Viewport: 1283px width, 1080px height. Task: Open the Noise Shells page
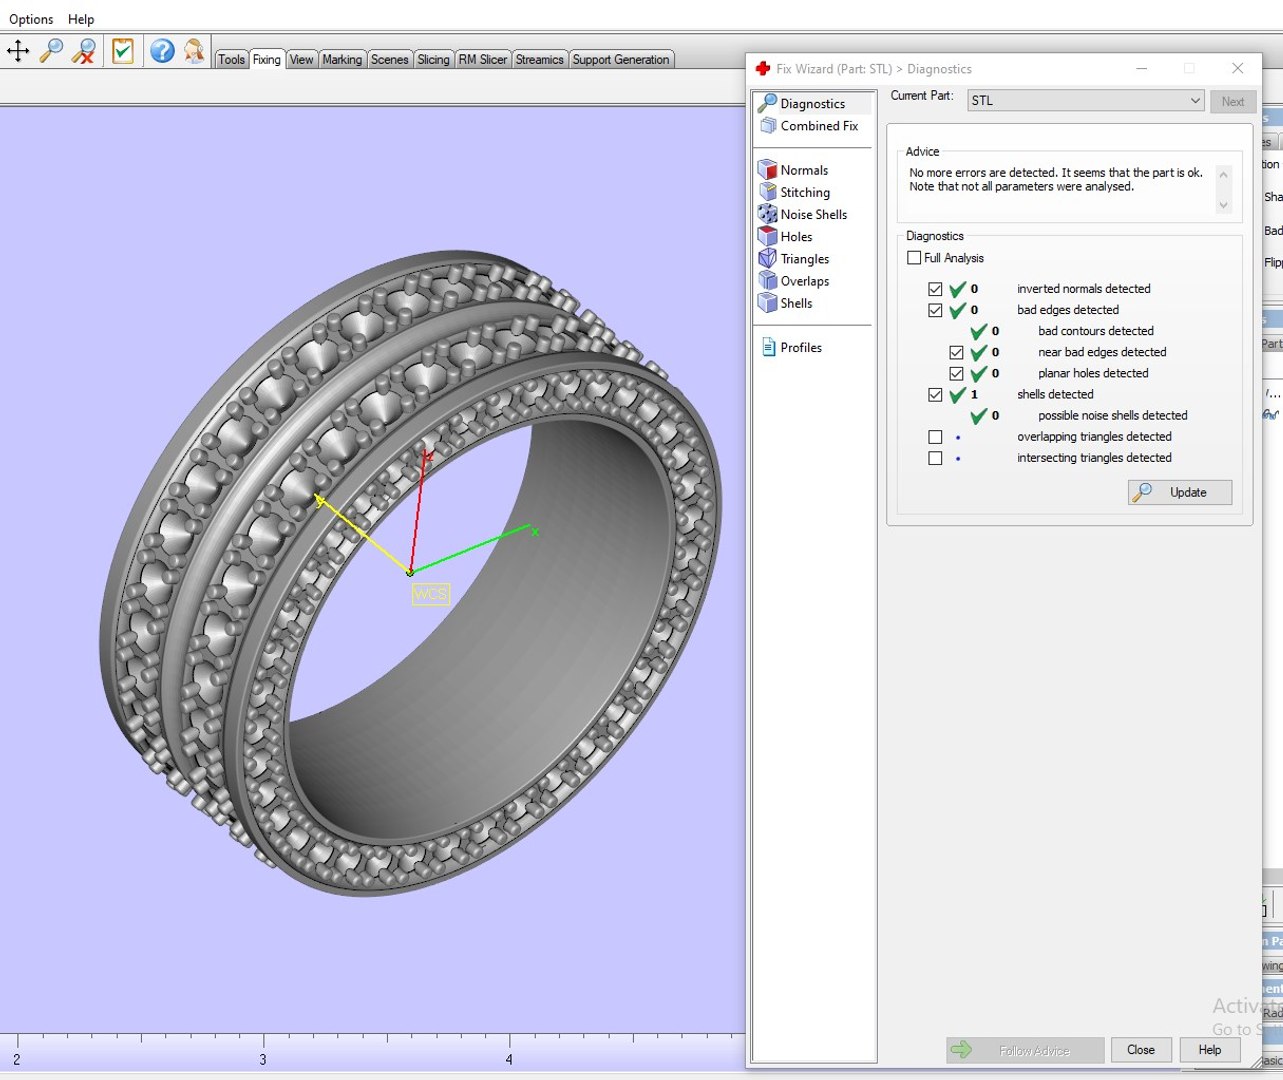tap(803, 214)
